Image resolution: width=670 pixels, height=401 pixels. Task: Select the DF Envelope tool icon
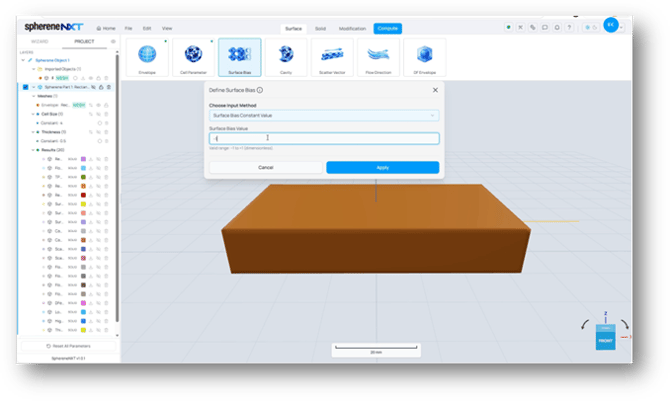coord(424,57)
